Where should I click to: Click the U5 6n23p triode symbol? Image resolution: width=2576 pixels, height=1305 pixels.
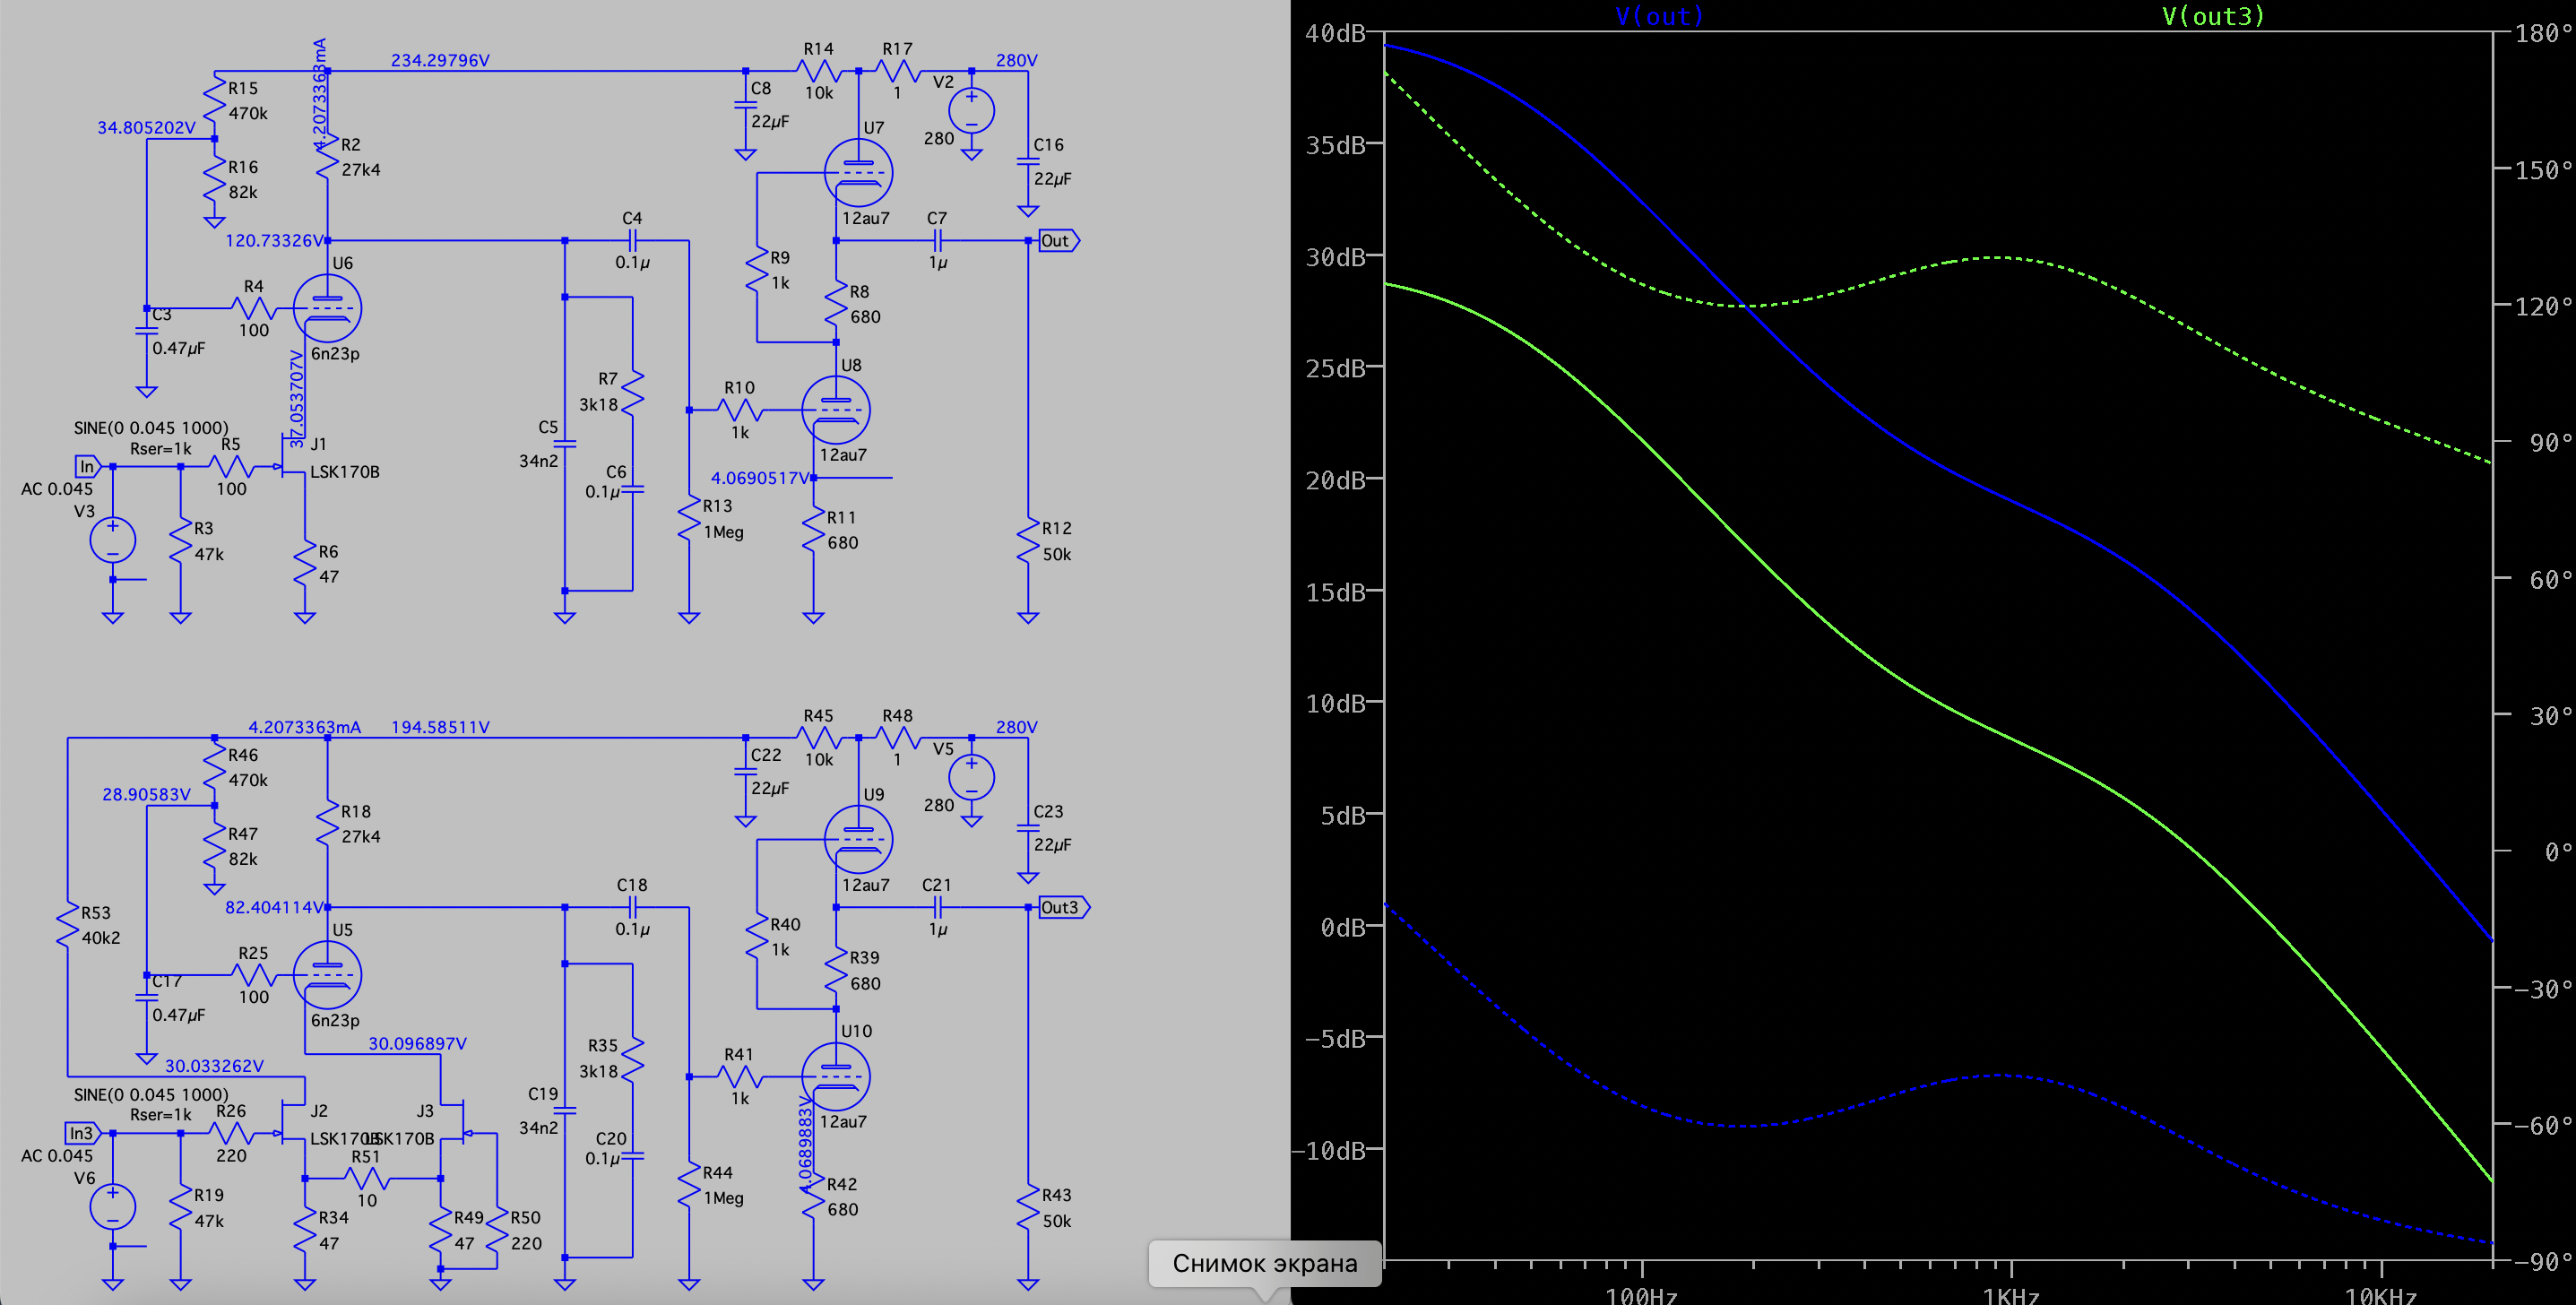point(327,975)
